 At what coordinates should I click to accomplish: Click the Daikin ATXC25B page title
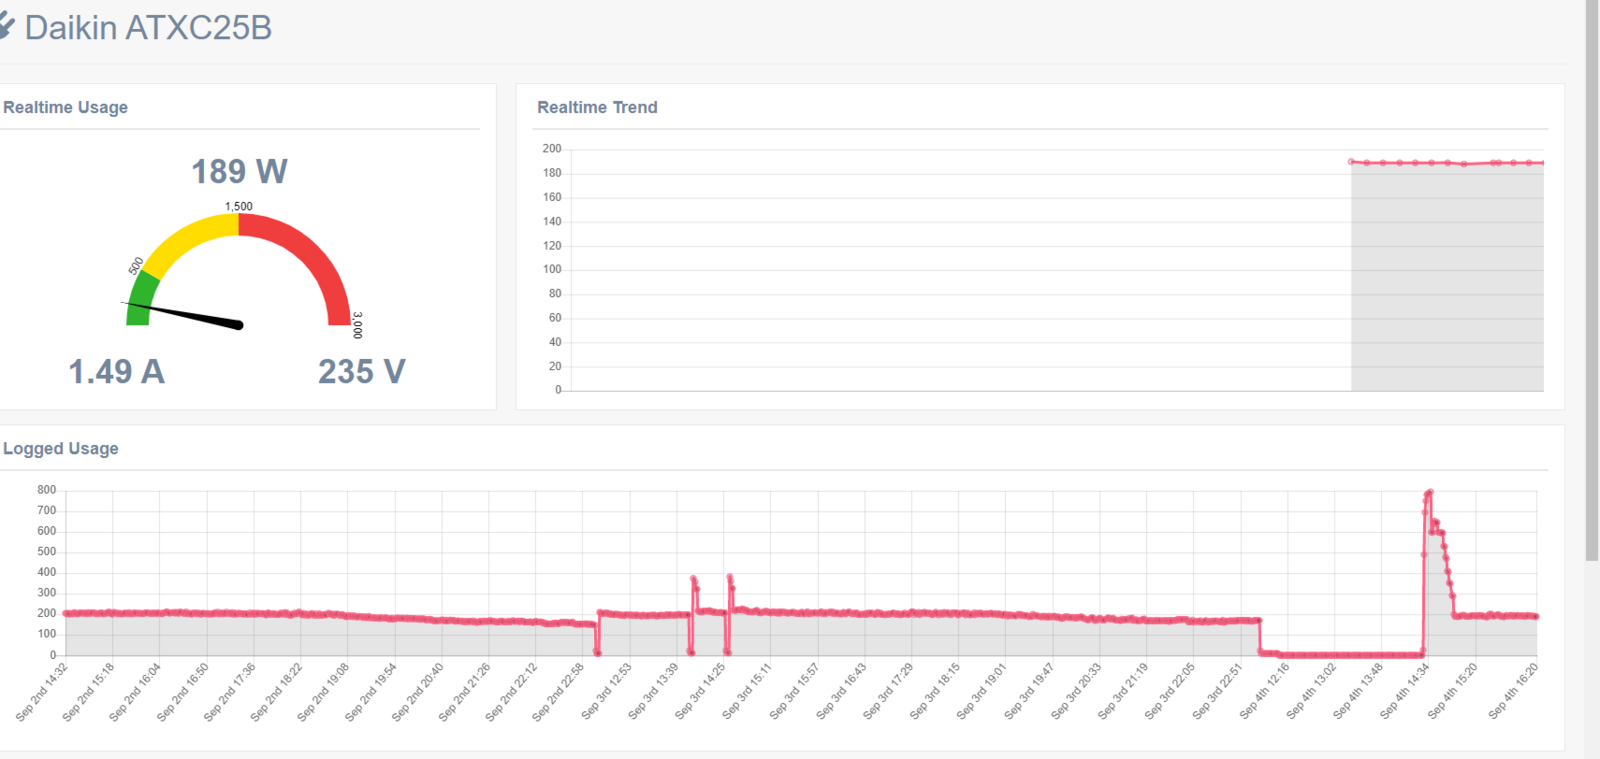(148, 28)
